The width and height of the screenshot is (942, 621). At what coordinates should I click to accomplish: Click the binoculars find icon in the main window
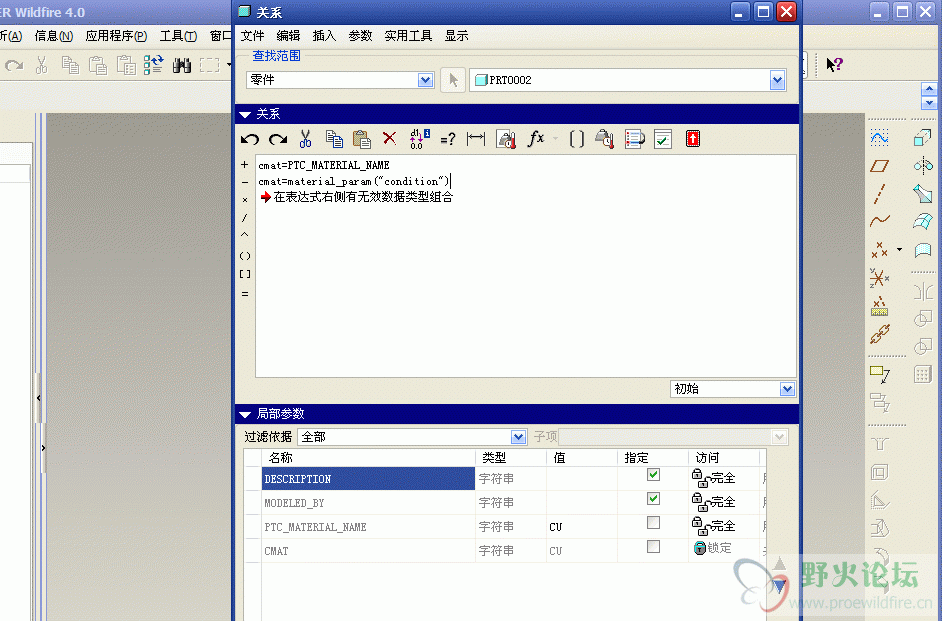(x=181, y=65)
